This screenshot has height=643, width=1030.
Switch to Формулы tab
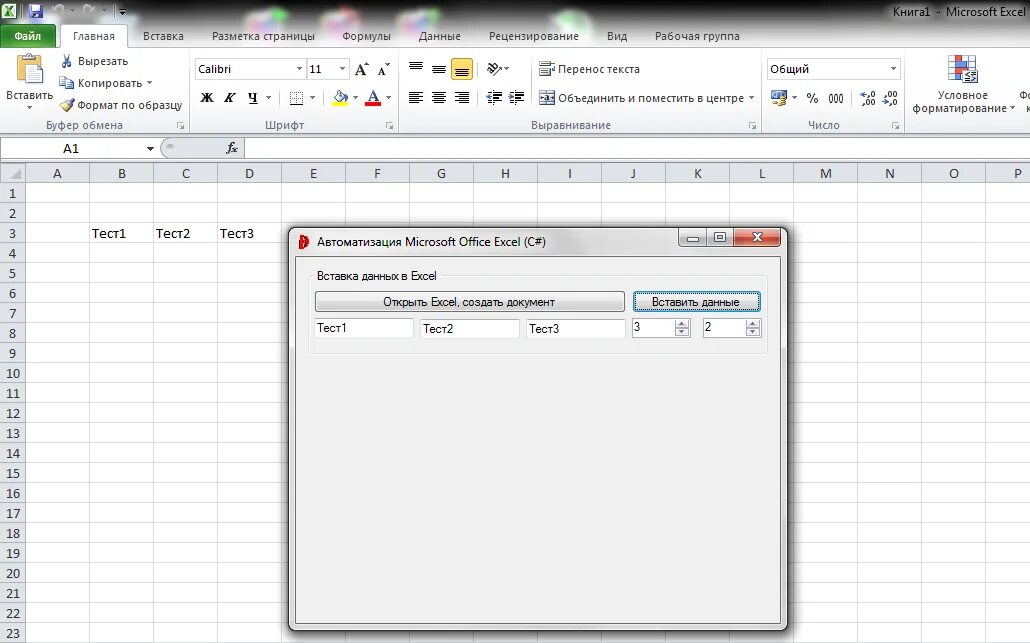(x=366, y=36)
